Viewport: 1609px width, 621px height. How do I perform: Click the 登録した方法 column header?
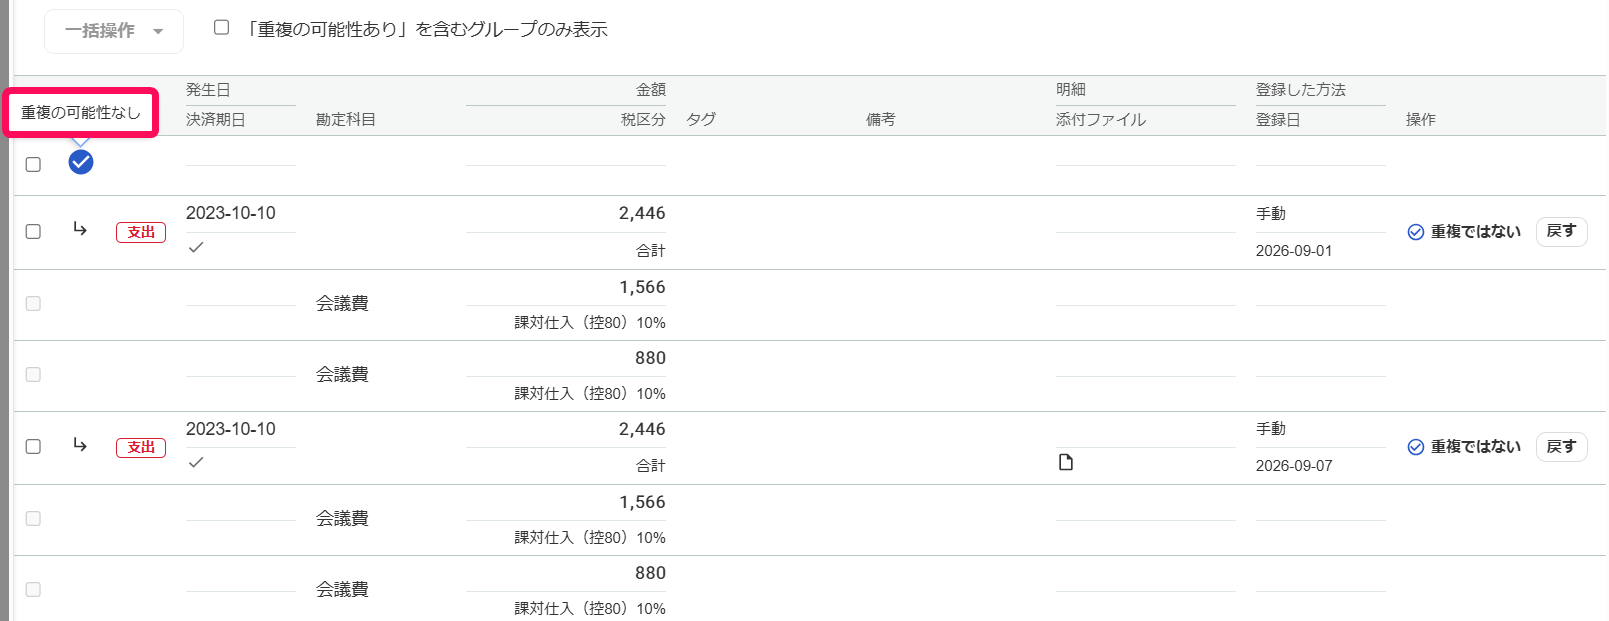click(1301, 90)
